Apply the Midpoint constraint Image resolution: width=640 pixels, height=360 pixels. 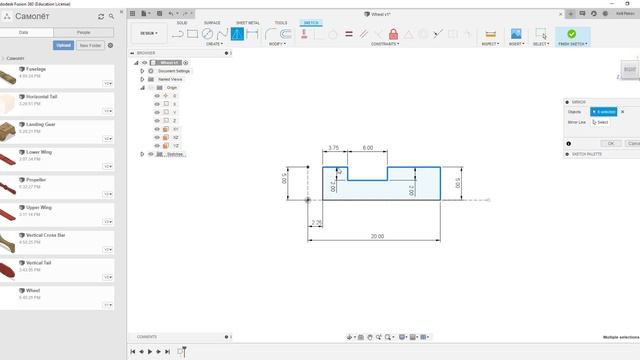pyautogui.click(x=408, y=34)
